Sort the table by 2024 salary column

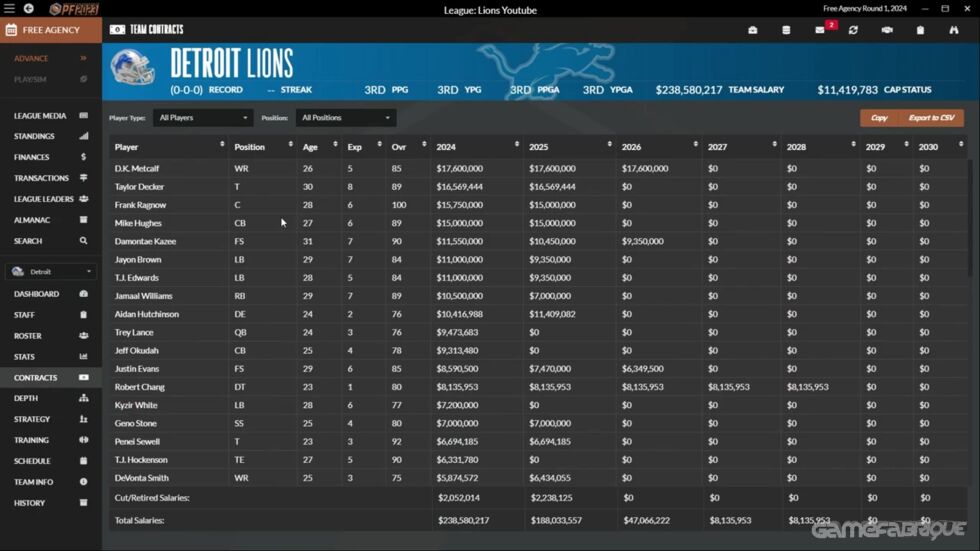[478, 147]
